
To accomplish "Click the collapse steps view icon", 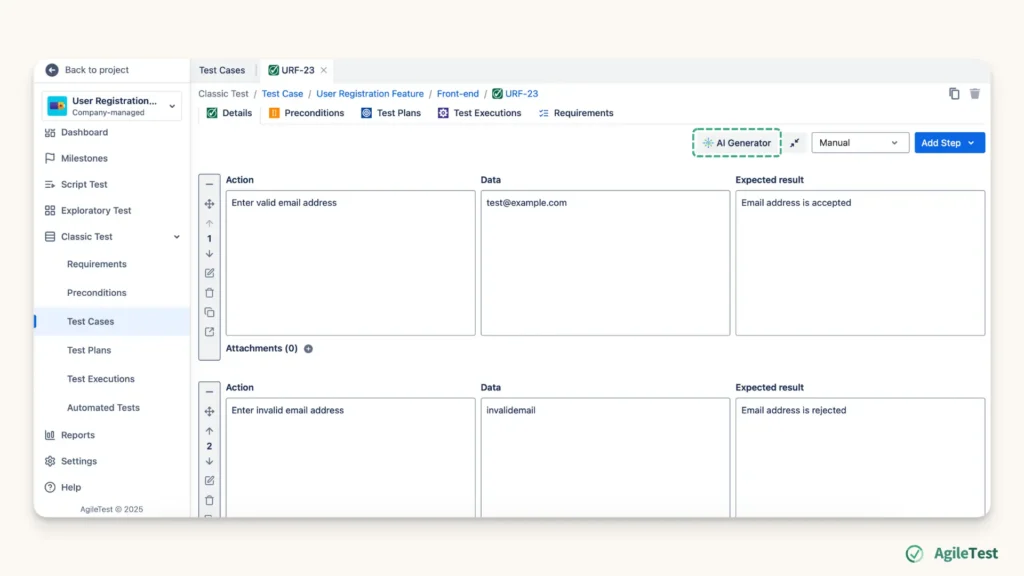I will (x=794, y=143).
